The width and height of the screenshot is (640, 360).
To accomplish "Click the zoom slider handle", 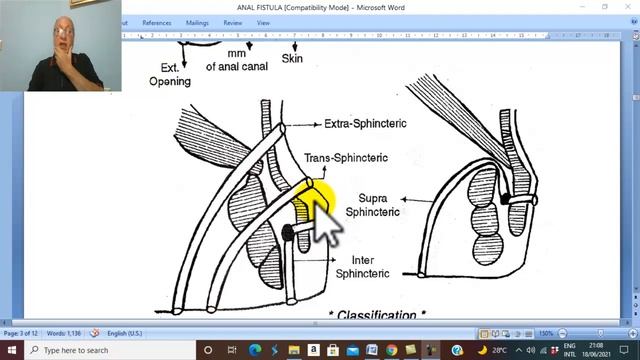I will click(600, 333).
